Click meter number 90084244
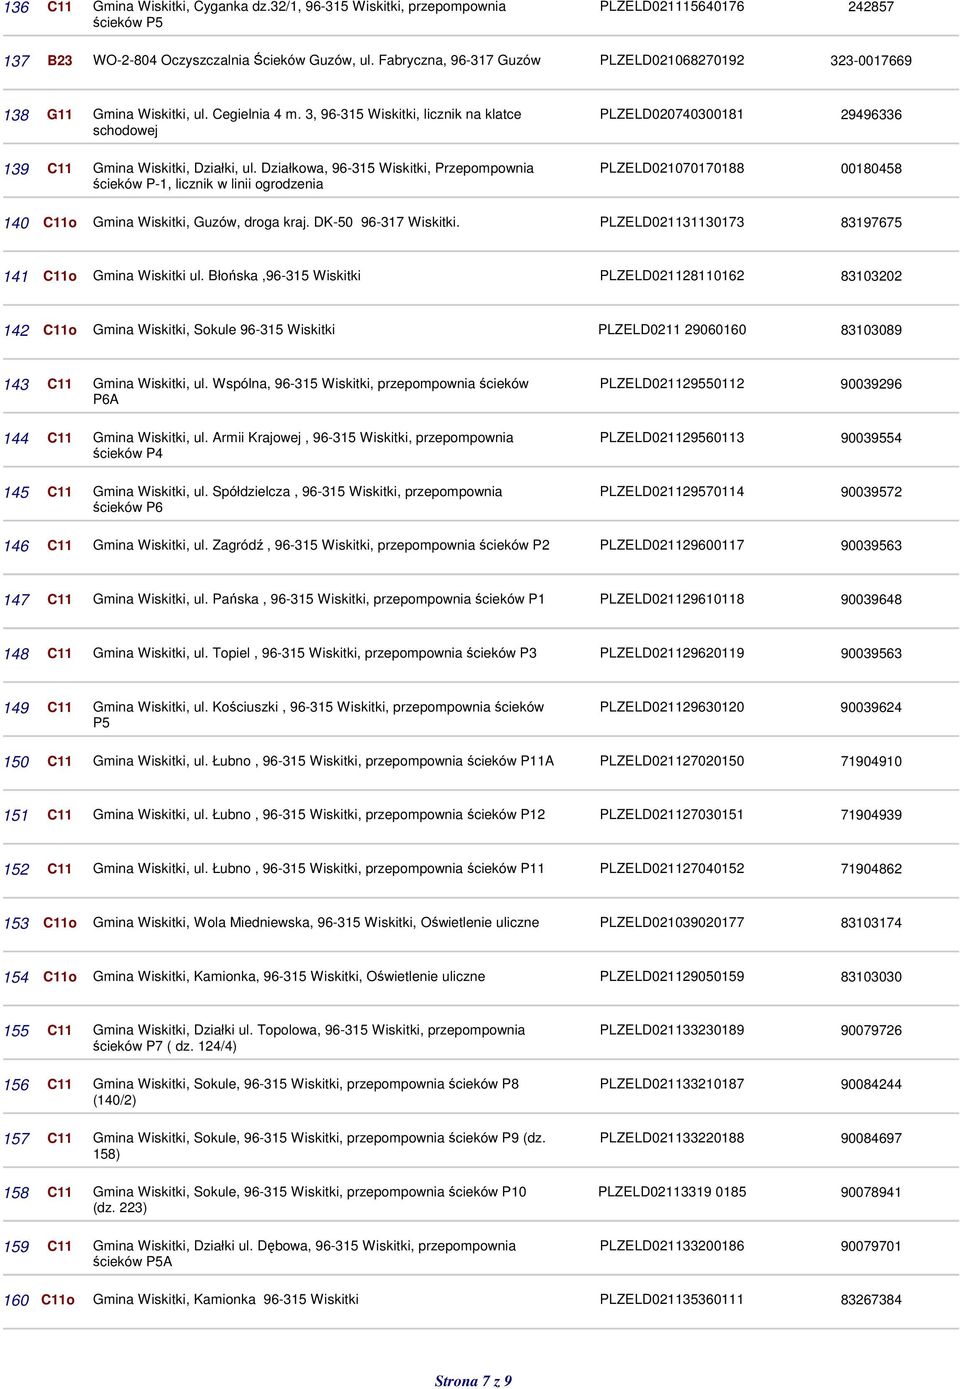Image resolution: width=960 pixels, height=1389 pixels. coord(870,1085)
